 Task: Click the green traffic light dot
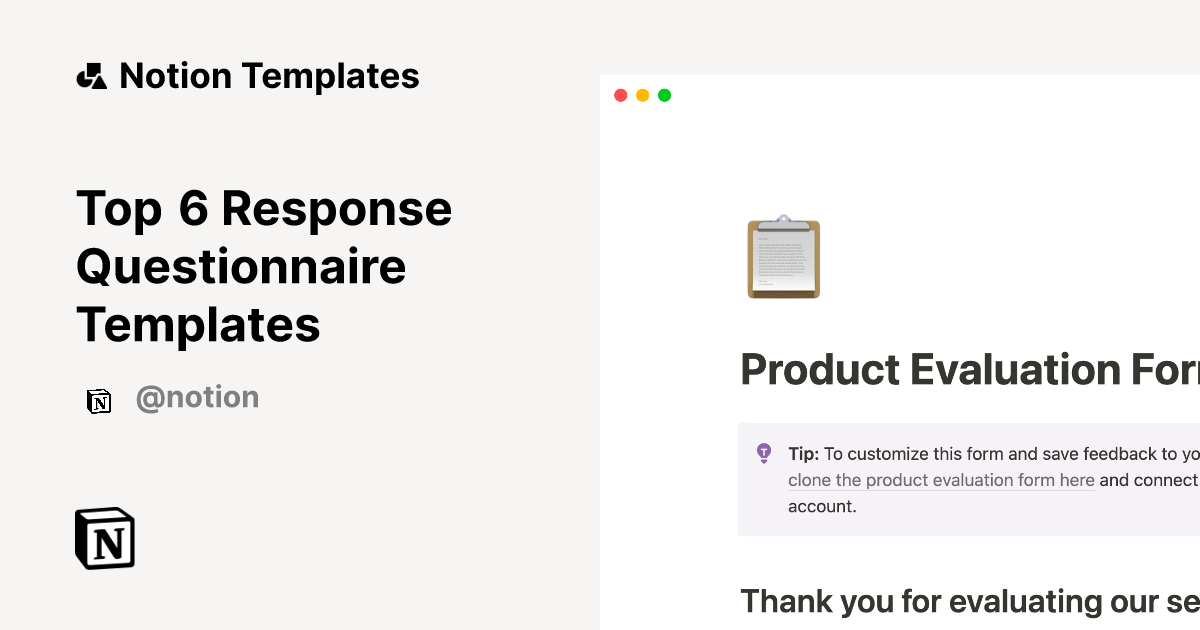point(664,94)
